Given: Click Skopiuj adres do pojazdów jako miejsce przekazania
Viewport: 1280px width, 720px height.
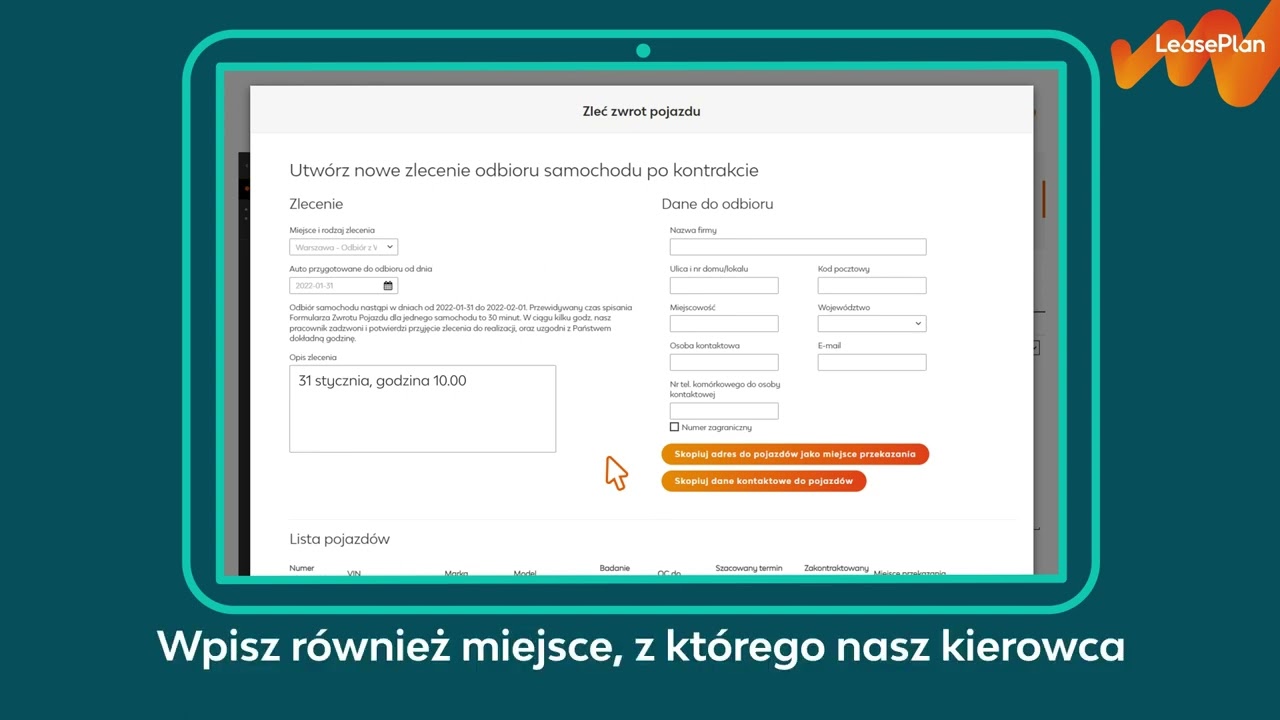Looking at the screenshot, I should tap(795, 454).
